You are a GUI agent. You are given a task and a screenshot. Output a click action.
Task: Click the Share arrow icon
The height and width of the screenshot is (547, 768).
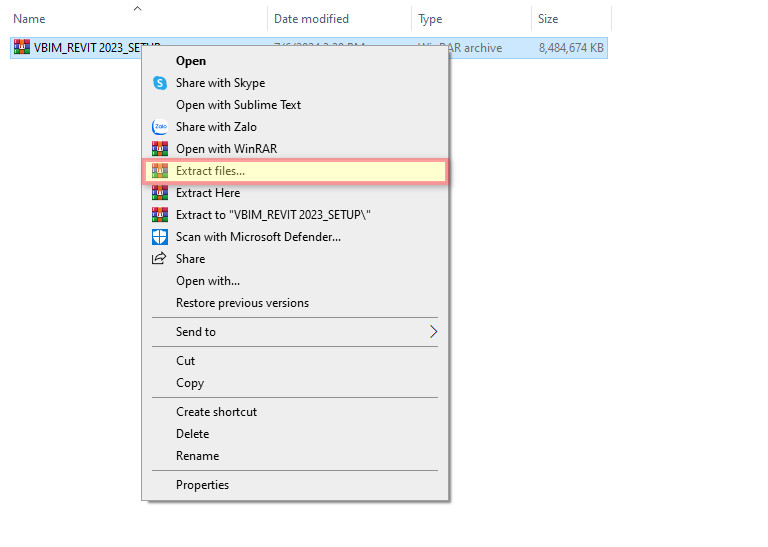[159, 259]
